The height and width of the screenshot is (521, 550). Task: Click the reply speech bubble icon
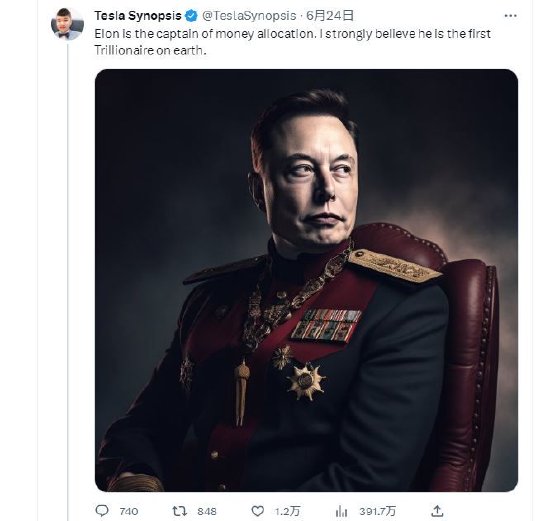coord(102,511)
